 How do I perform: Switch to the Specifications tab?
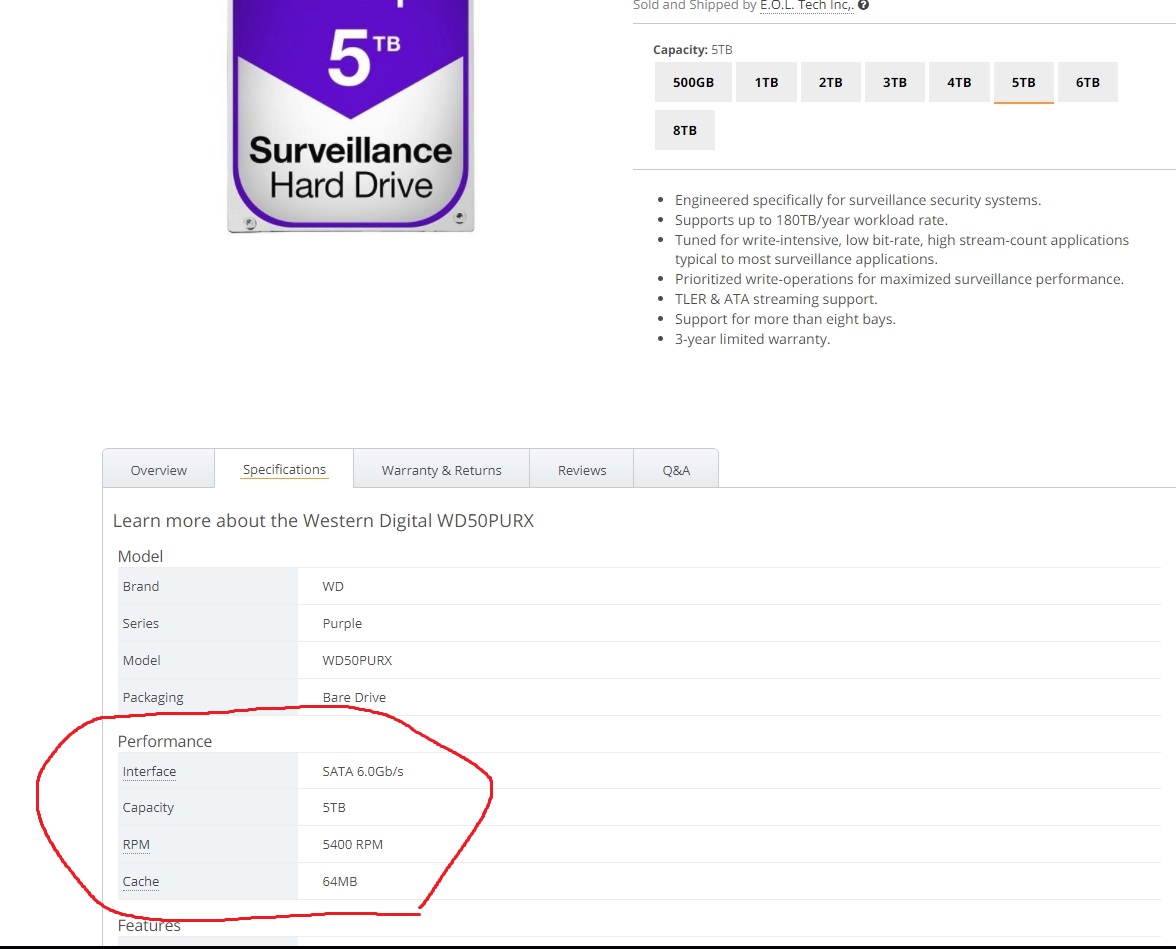[x=284, y=470]
